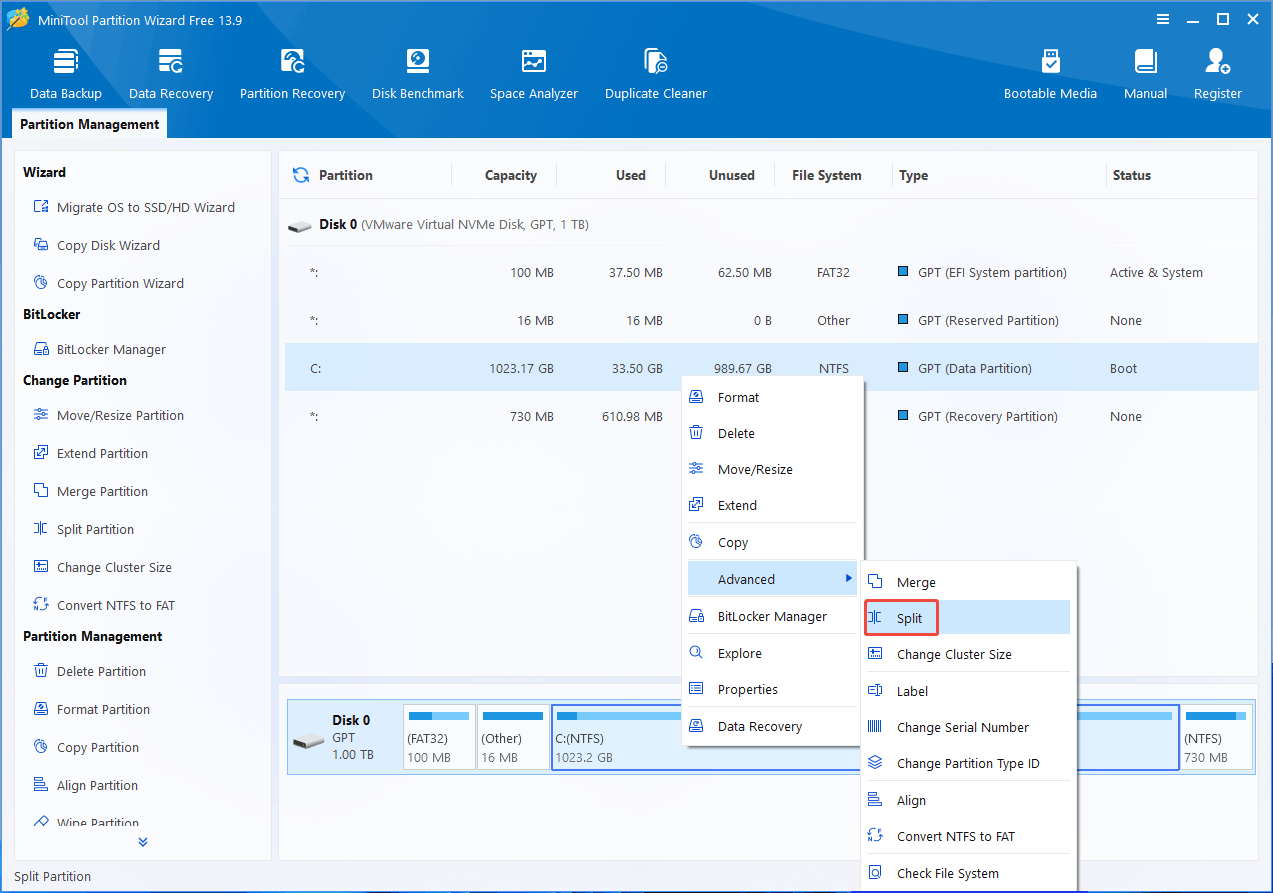Launch Copy Partition Wizard
The image size is (1273, 893).
coord(108,283)
